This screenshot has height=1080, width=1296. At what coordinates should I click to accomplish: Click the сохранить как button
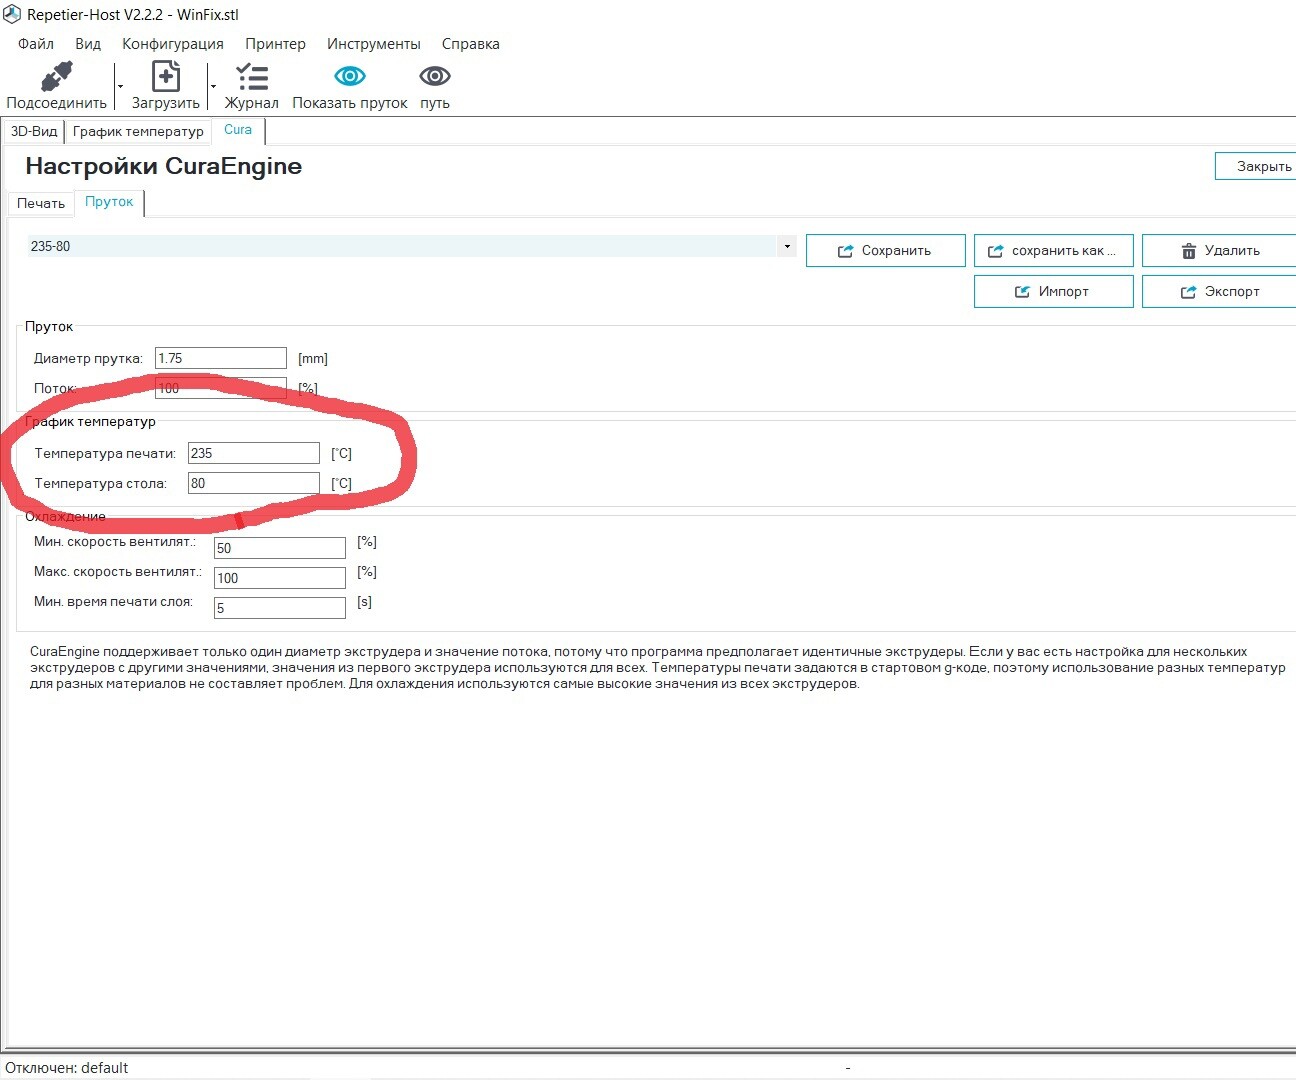click(1054, 251)
